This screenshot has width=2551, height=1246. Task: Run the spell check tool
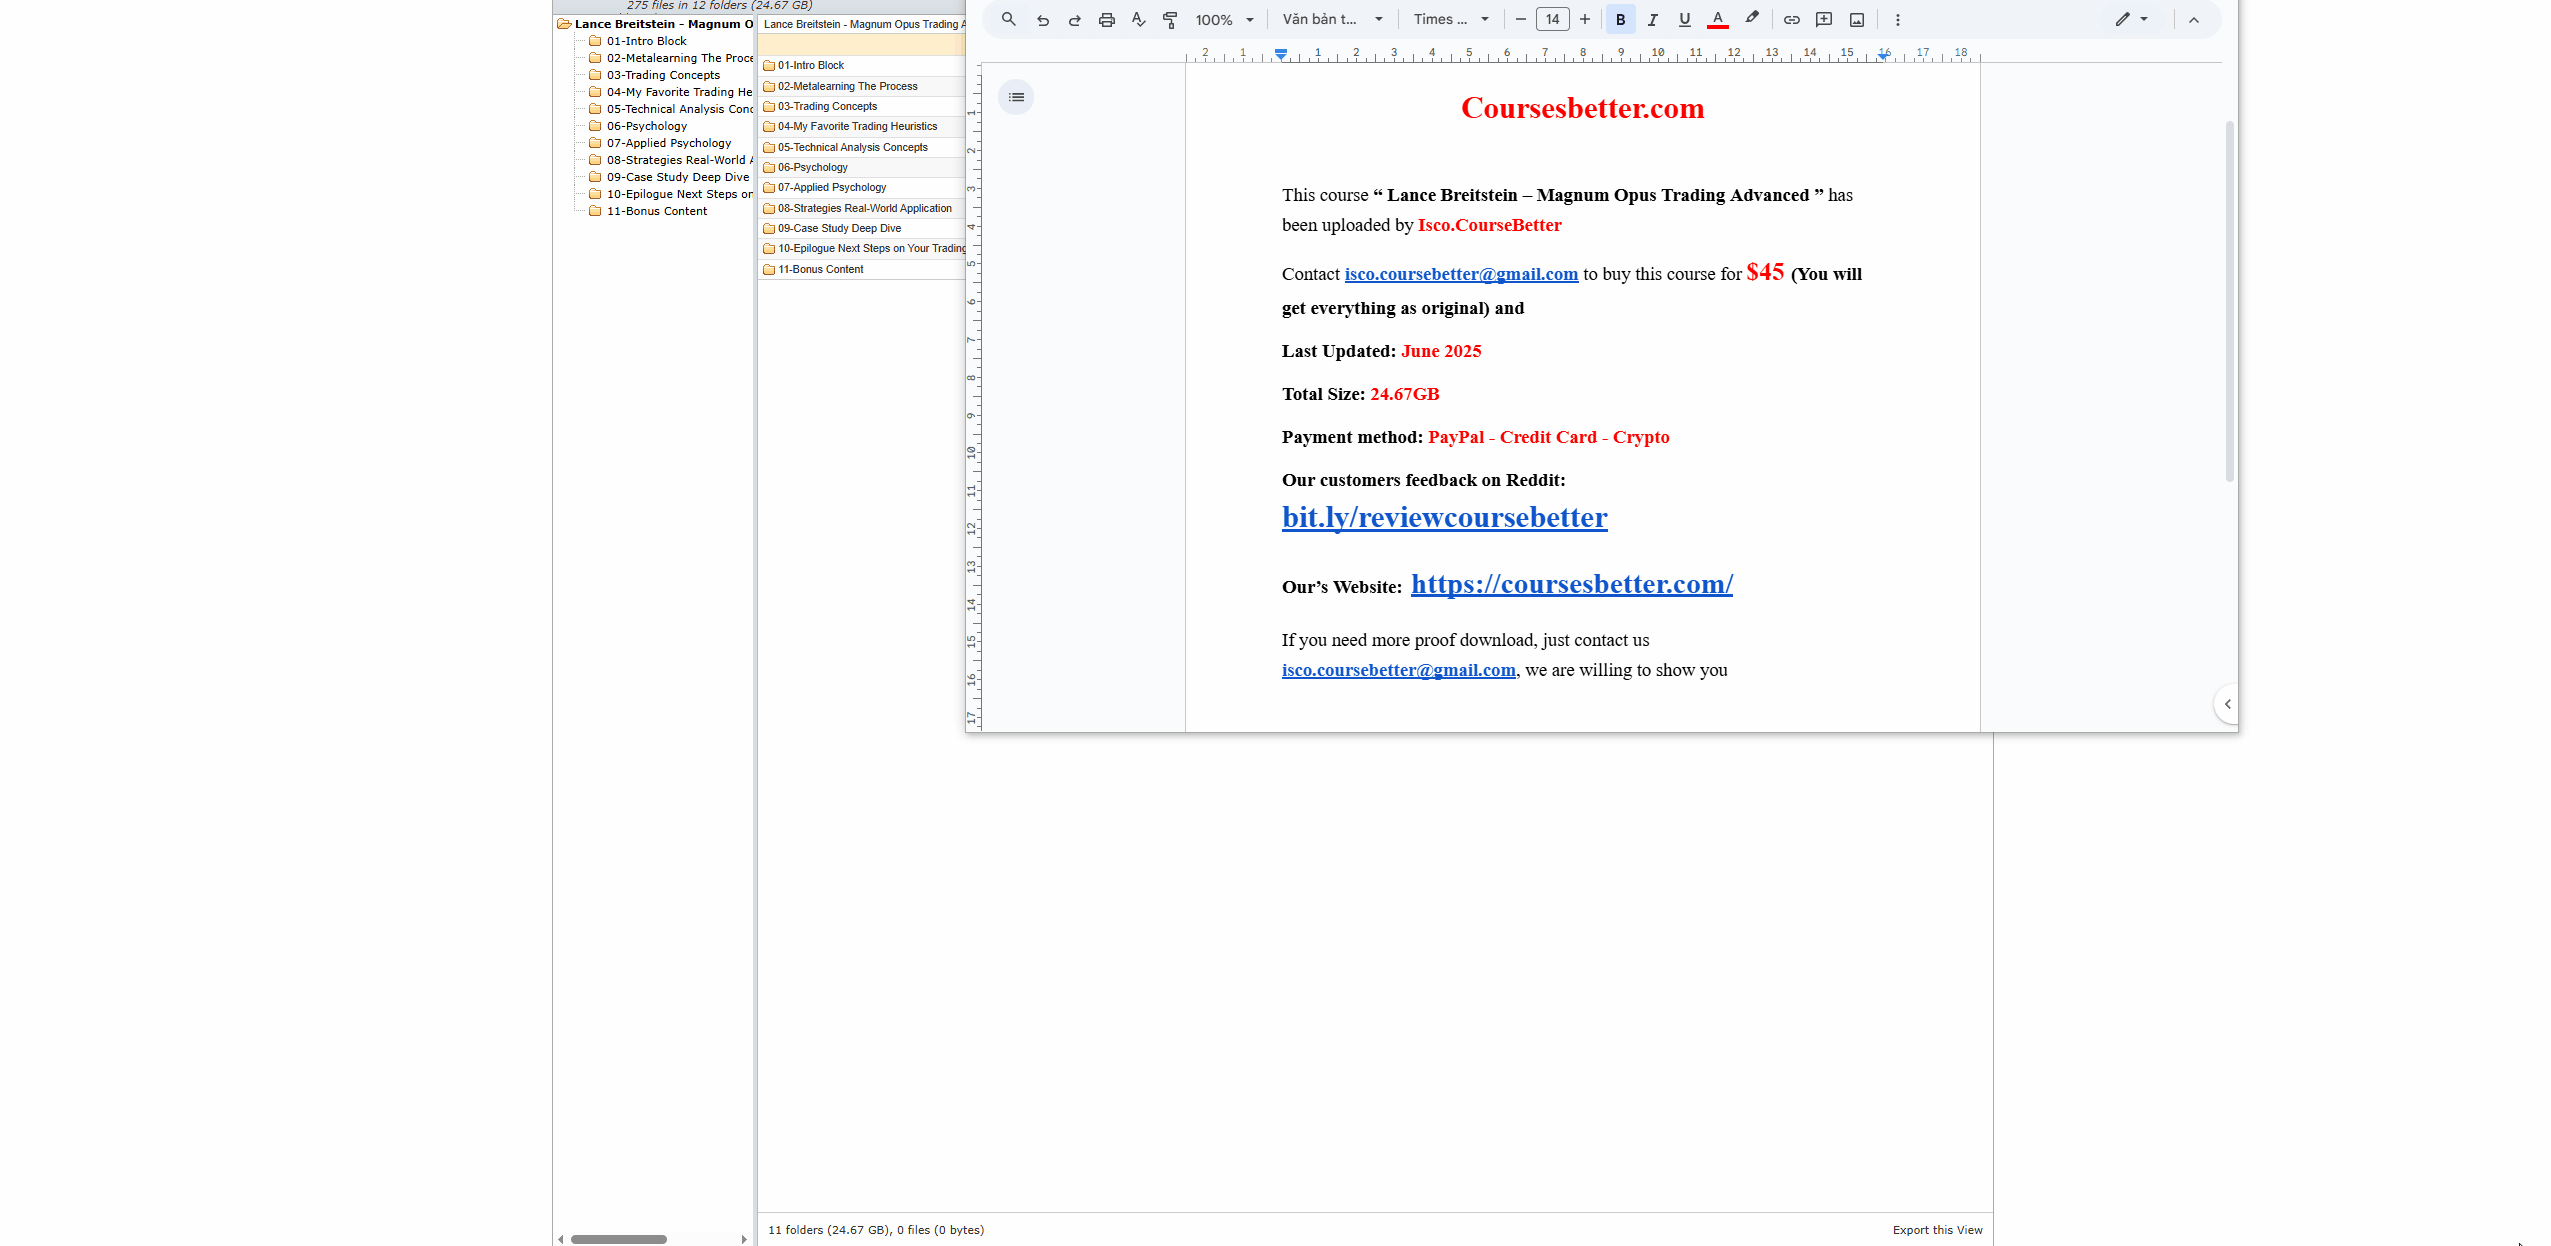click(1138, 20)
